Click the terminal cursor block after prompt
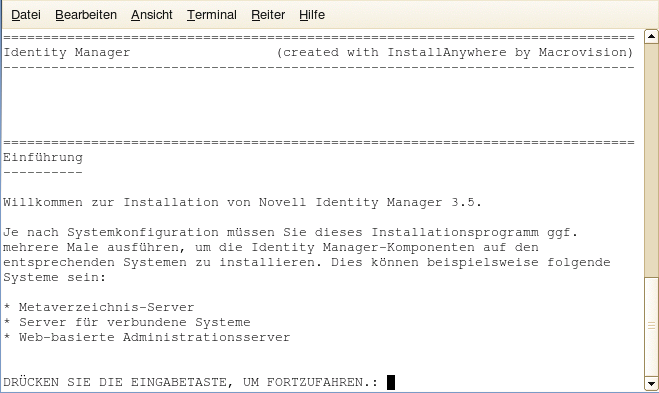Viewport: 659px width, 393px height. 391,382
